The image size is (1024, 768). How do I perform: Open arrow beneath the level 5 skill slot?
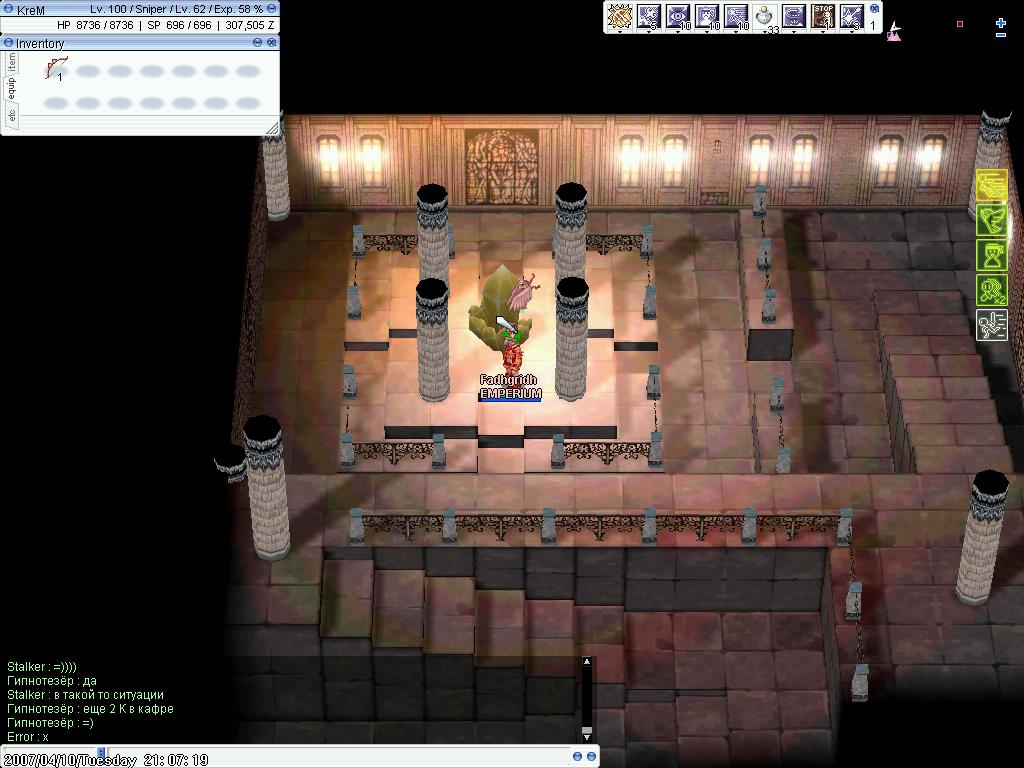click(x=648, y=31)
